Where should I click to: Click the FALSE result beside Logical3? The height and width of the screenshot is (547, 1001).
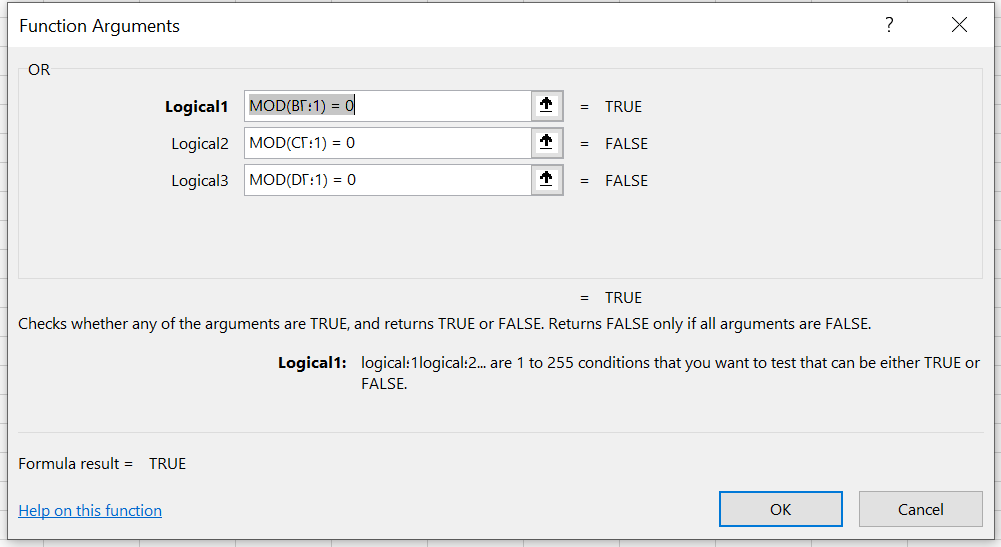626,181
